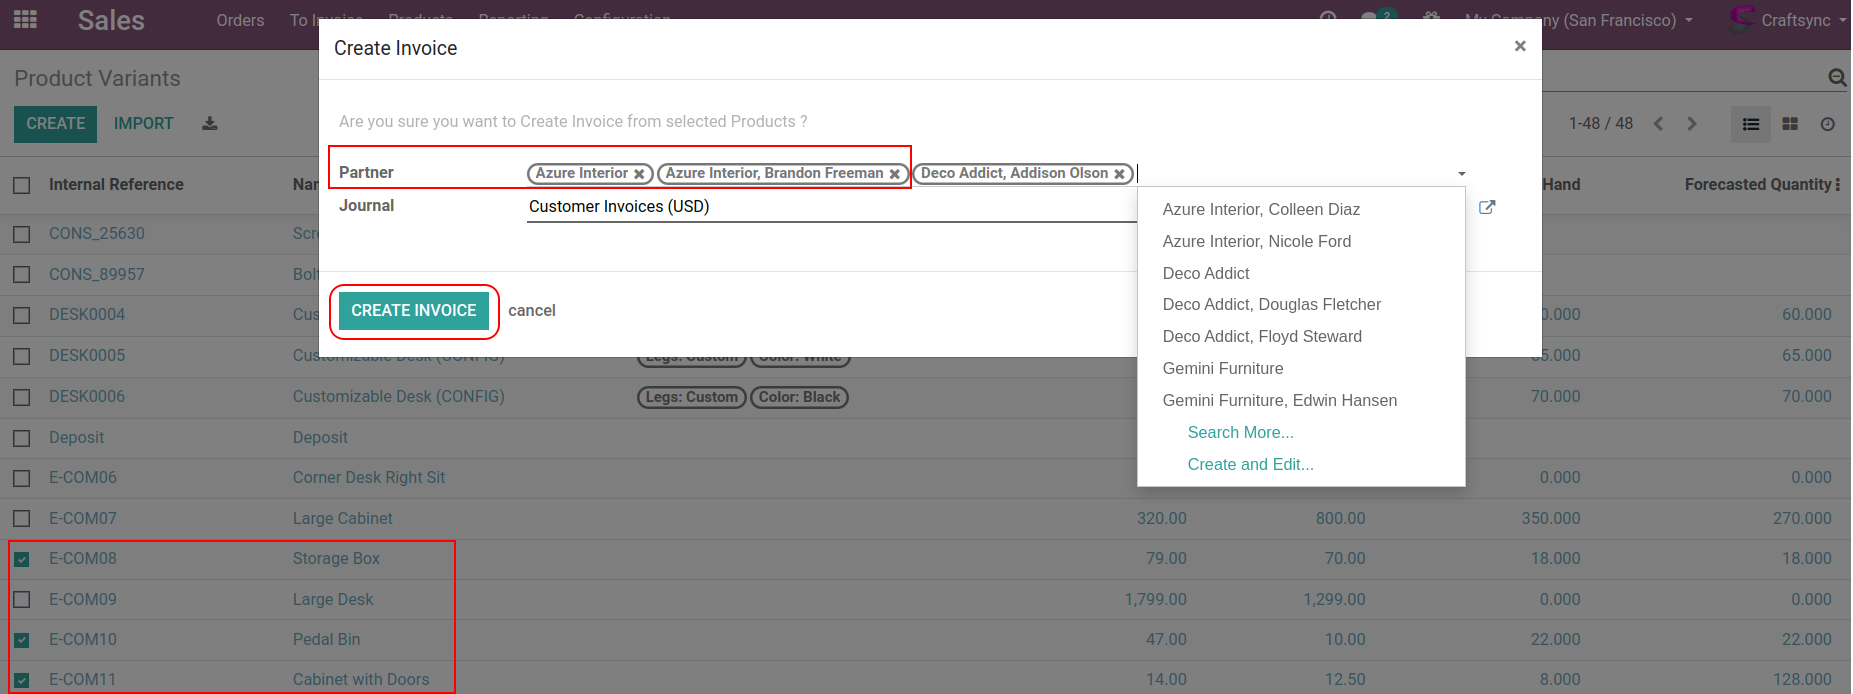Click the download export icon
This screenshot has height=694, width=1853.
209,124
